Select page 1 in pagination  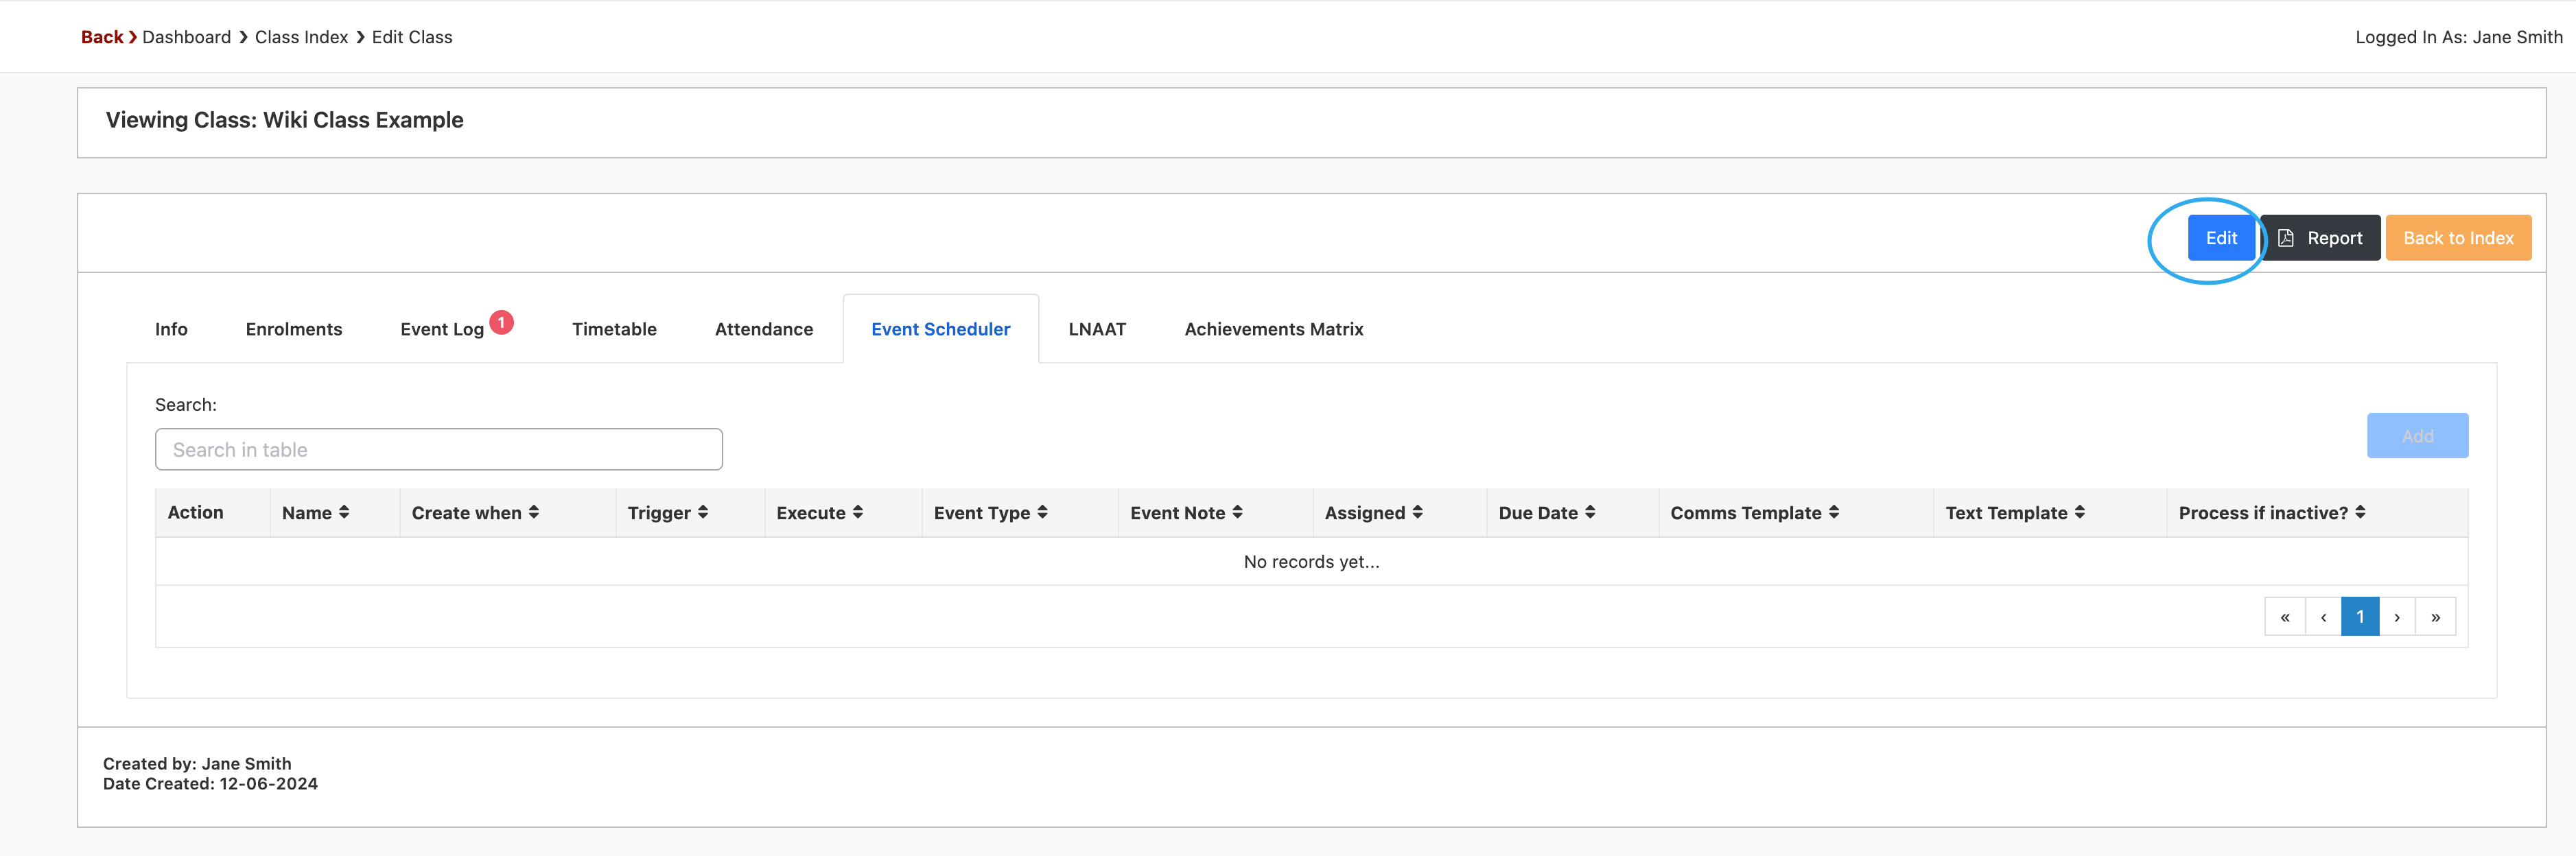2360,617
